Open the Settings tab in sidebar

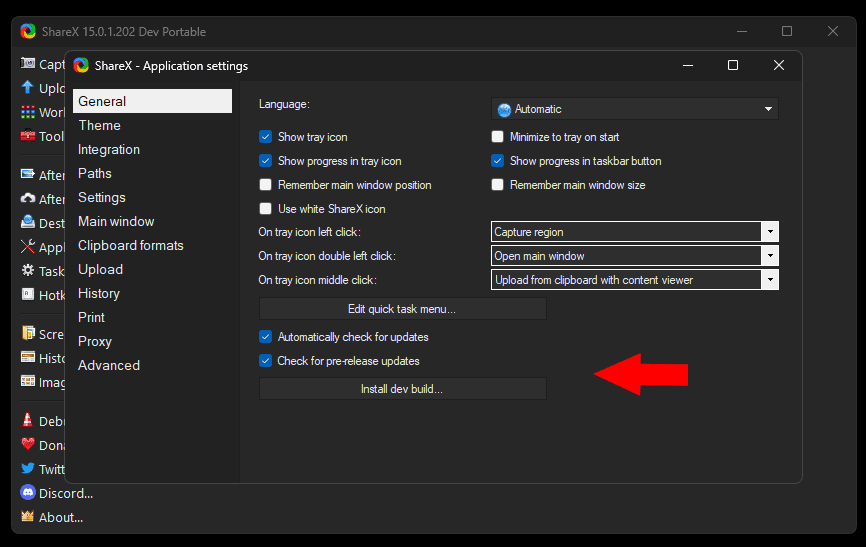(152, 197)
